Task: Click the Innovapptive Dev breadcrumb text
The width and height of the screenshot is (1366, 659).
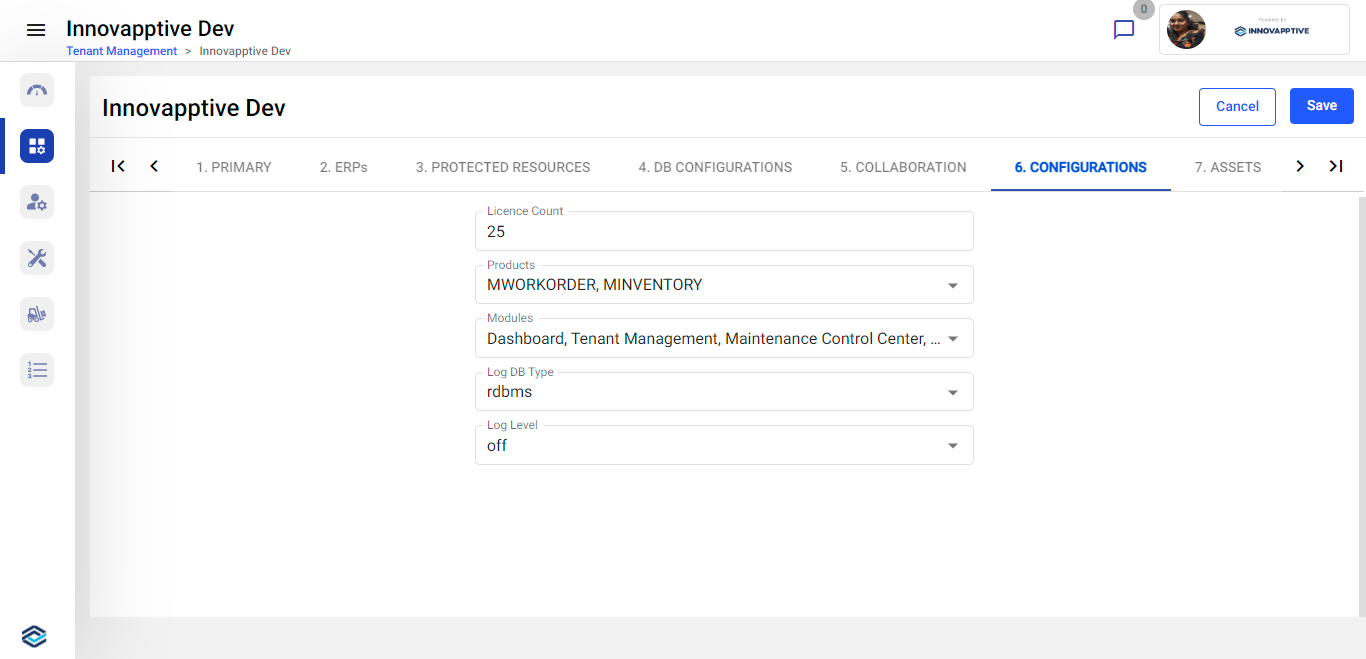Action: (245, 51)
